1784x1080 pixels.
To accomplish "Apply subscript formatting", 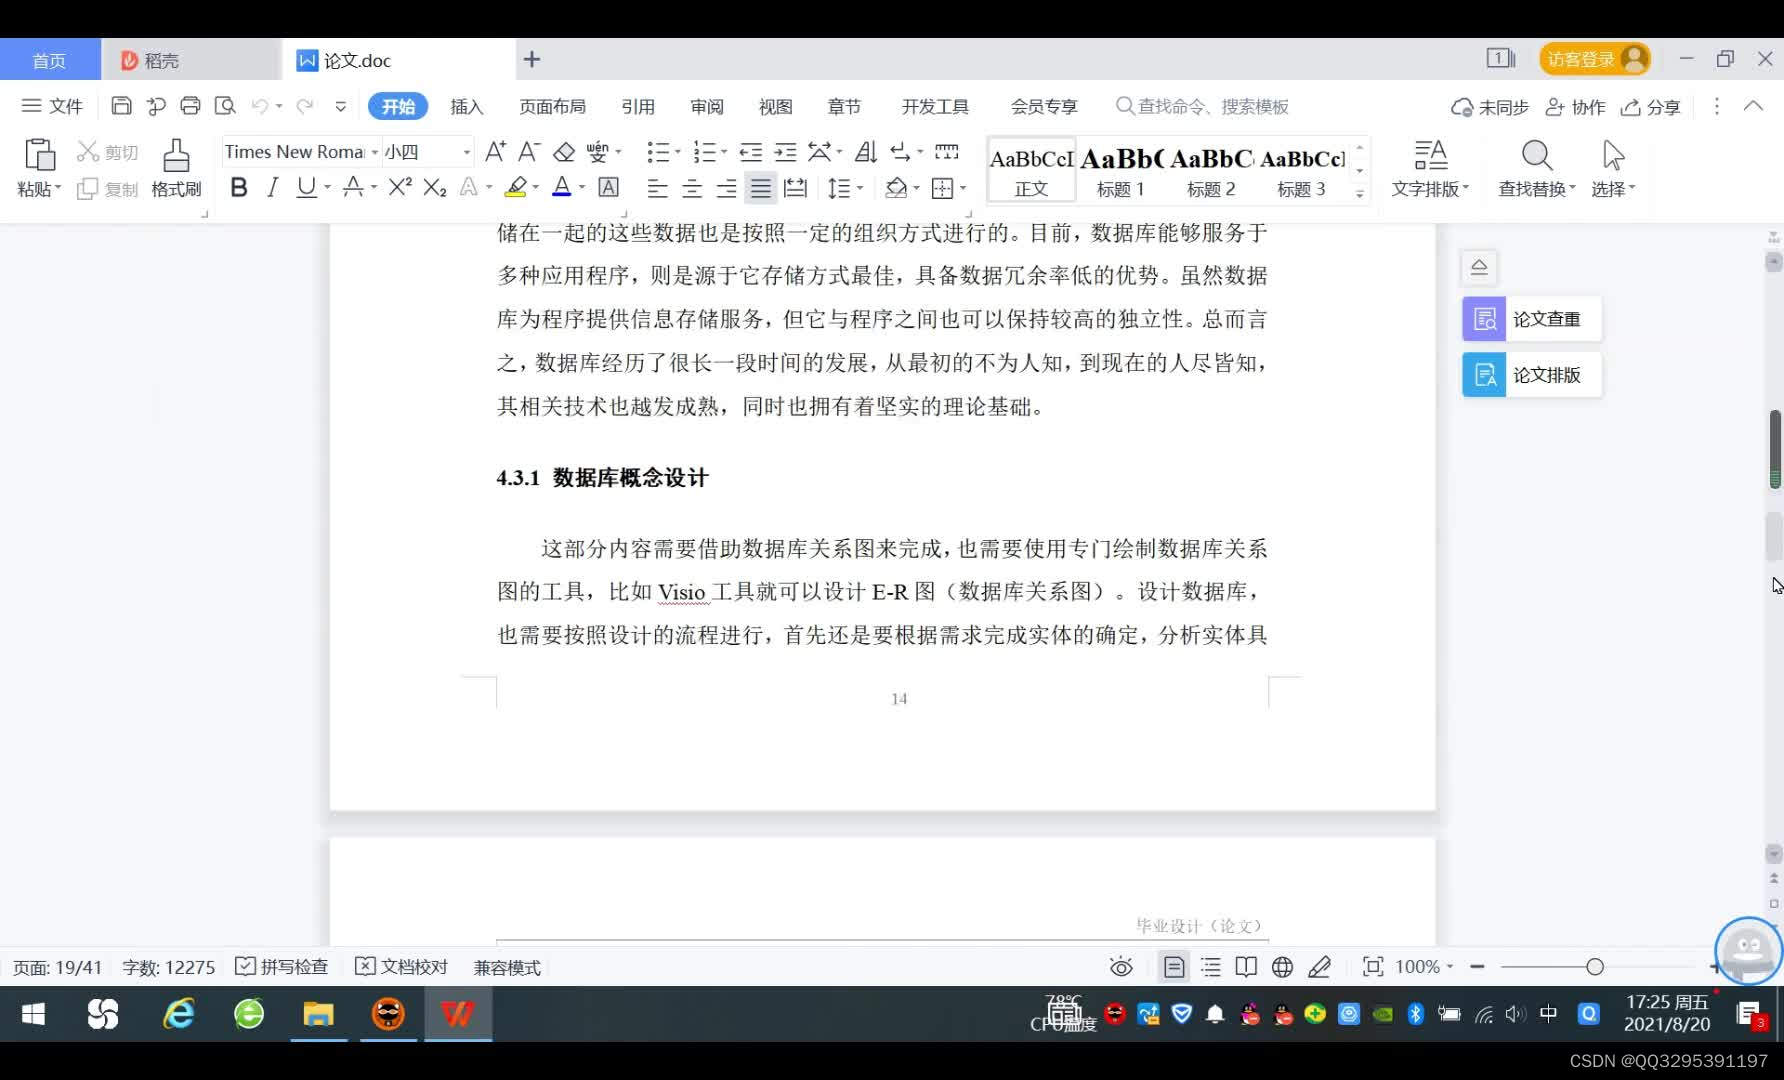I will (434, 187).
